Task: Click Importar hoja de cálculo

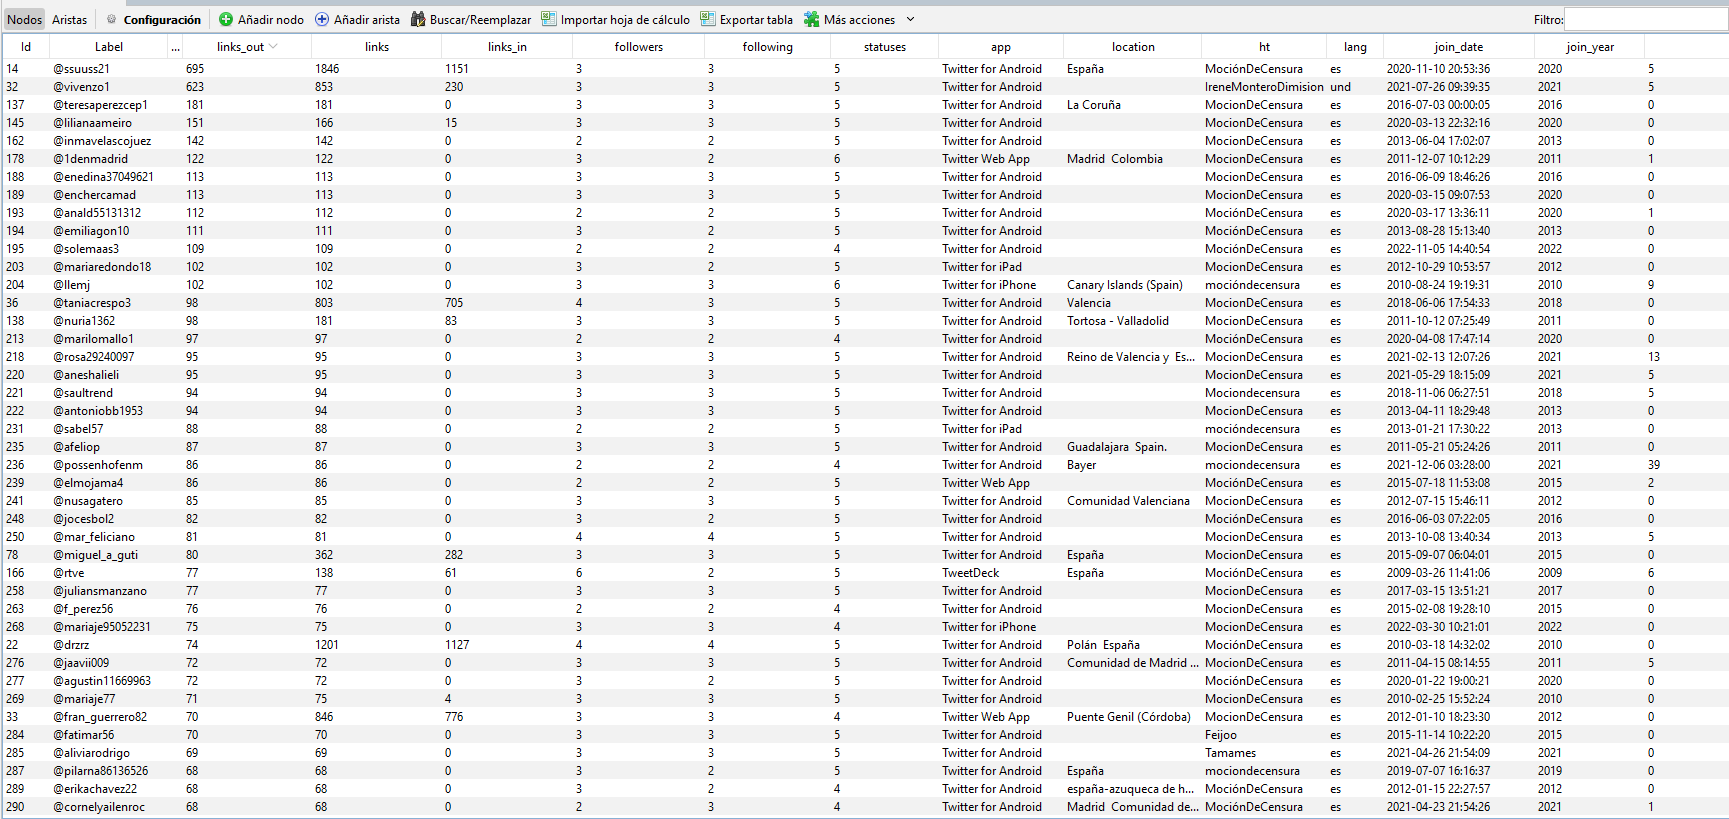Action: [615, 19]
